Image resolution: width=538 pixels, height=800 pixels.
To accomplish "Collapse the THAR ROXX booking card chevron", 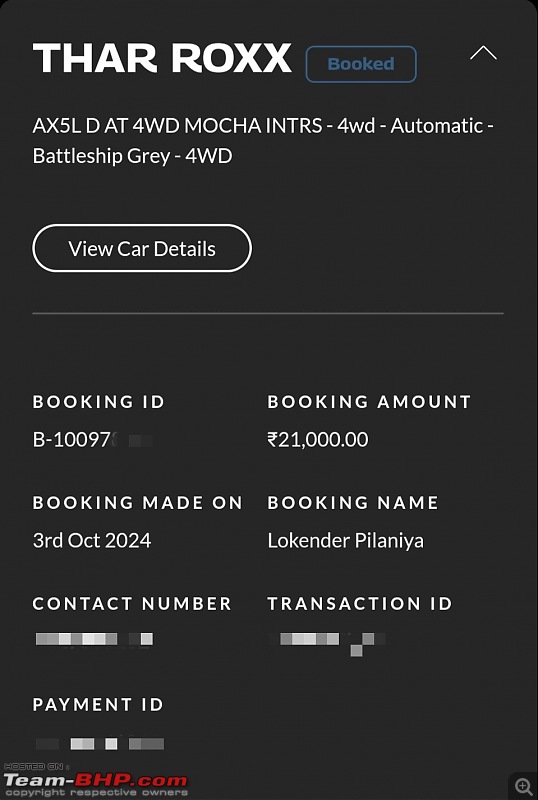I will point(483,53).
